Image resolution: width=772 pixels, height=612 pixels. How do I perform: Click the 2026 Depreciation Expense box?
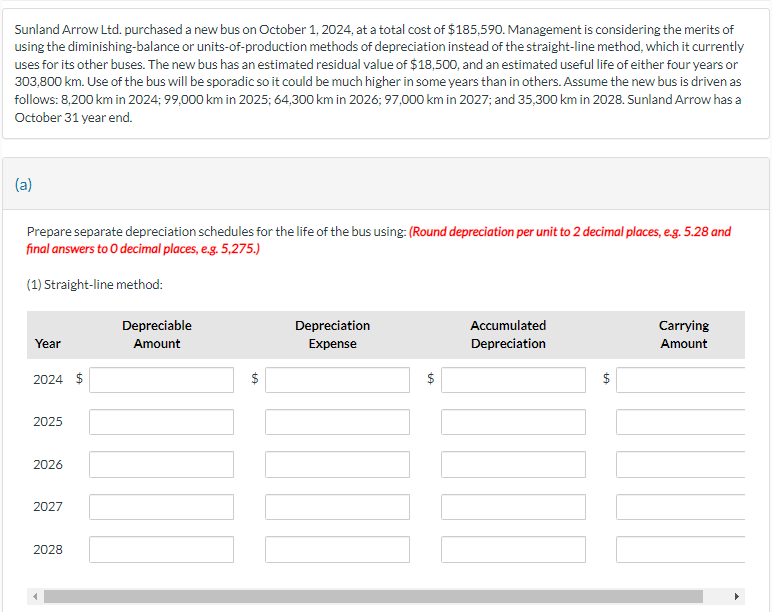click(337, 465)
